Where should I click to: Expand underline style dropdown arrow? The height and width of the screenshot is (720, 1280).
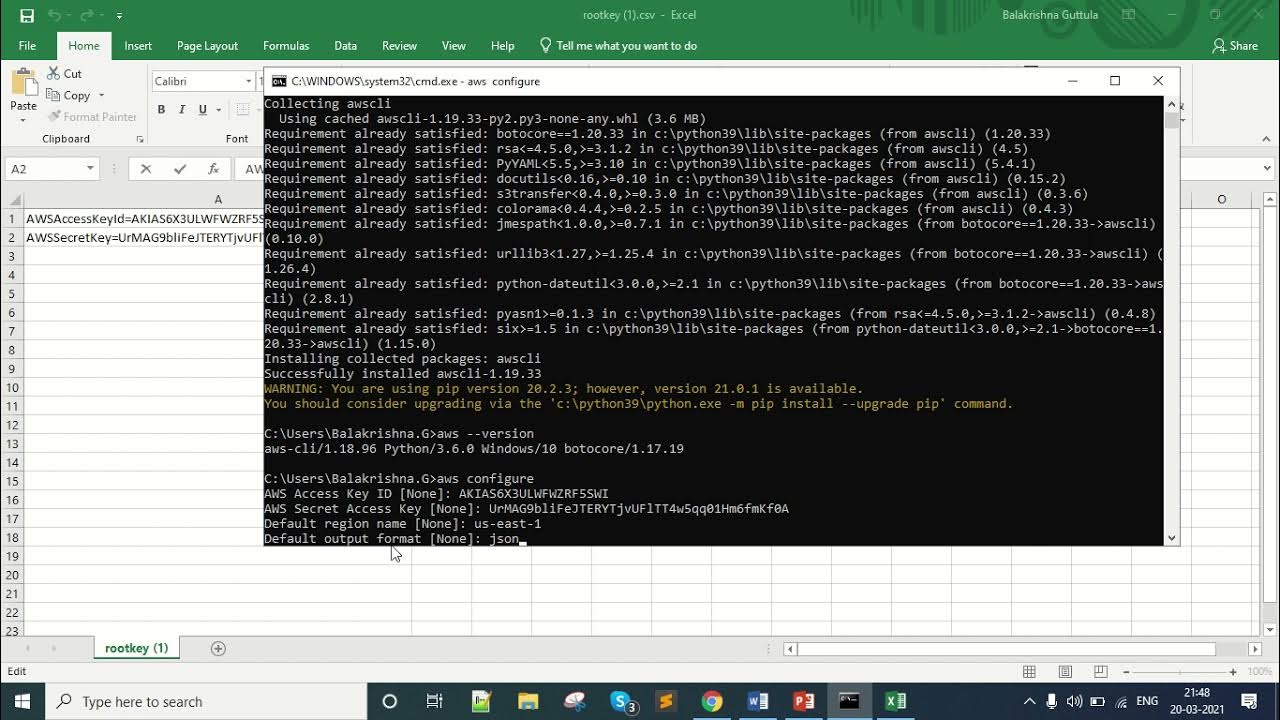(217, 110)
